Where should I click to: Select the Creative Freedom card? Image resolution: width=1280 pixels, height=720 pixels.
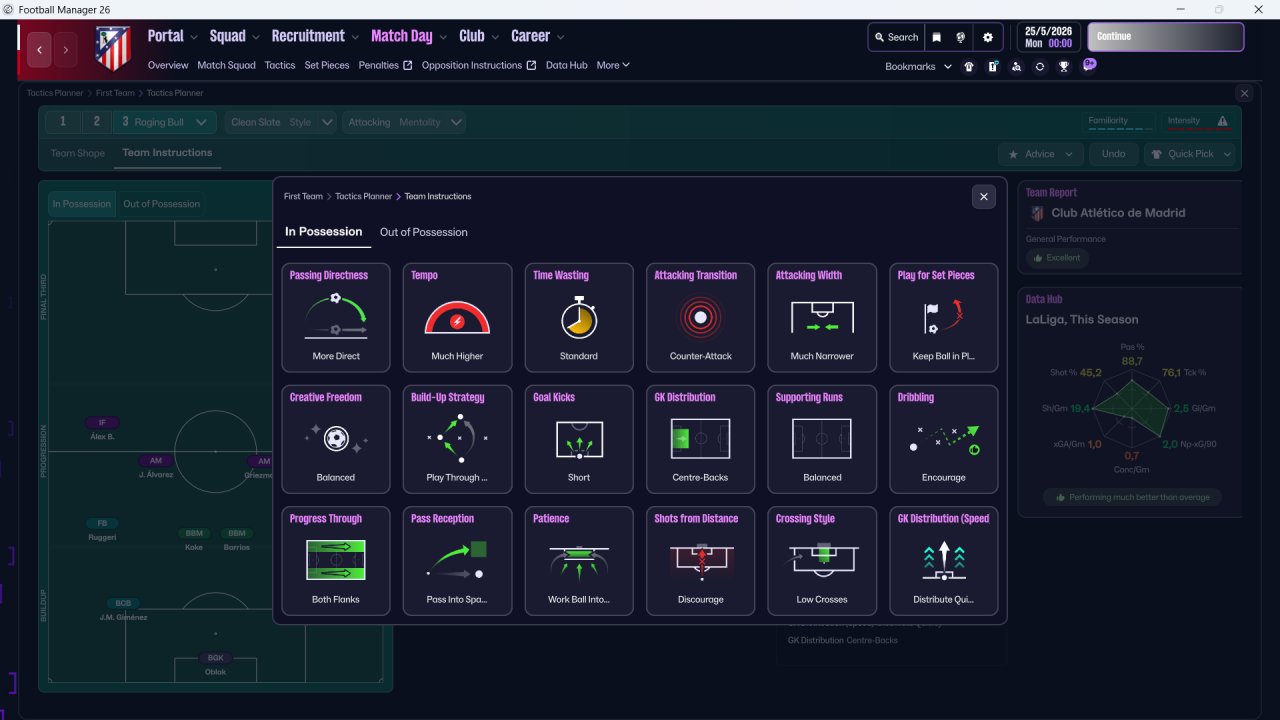[x=336, y=439]
